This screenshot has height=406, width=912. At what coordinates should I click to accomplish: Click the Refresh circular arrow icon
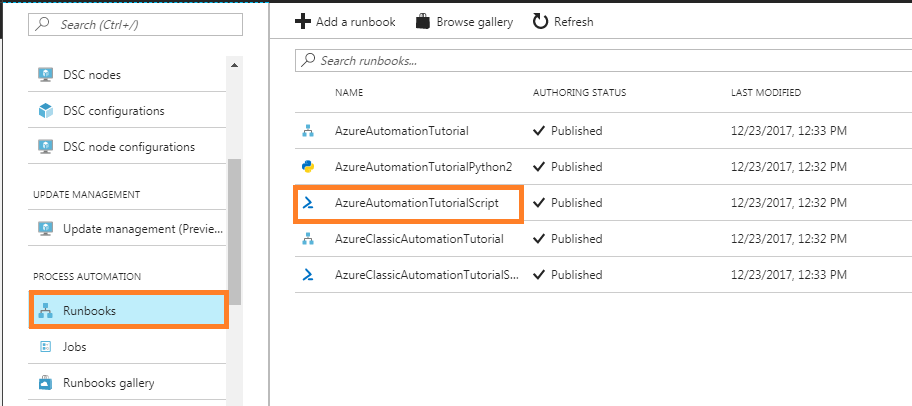[540, 21]
